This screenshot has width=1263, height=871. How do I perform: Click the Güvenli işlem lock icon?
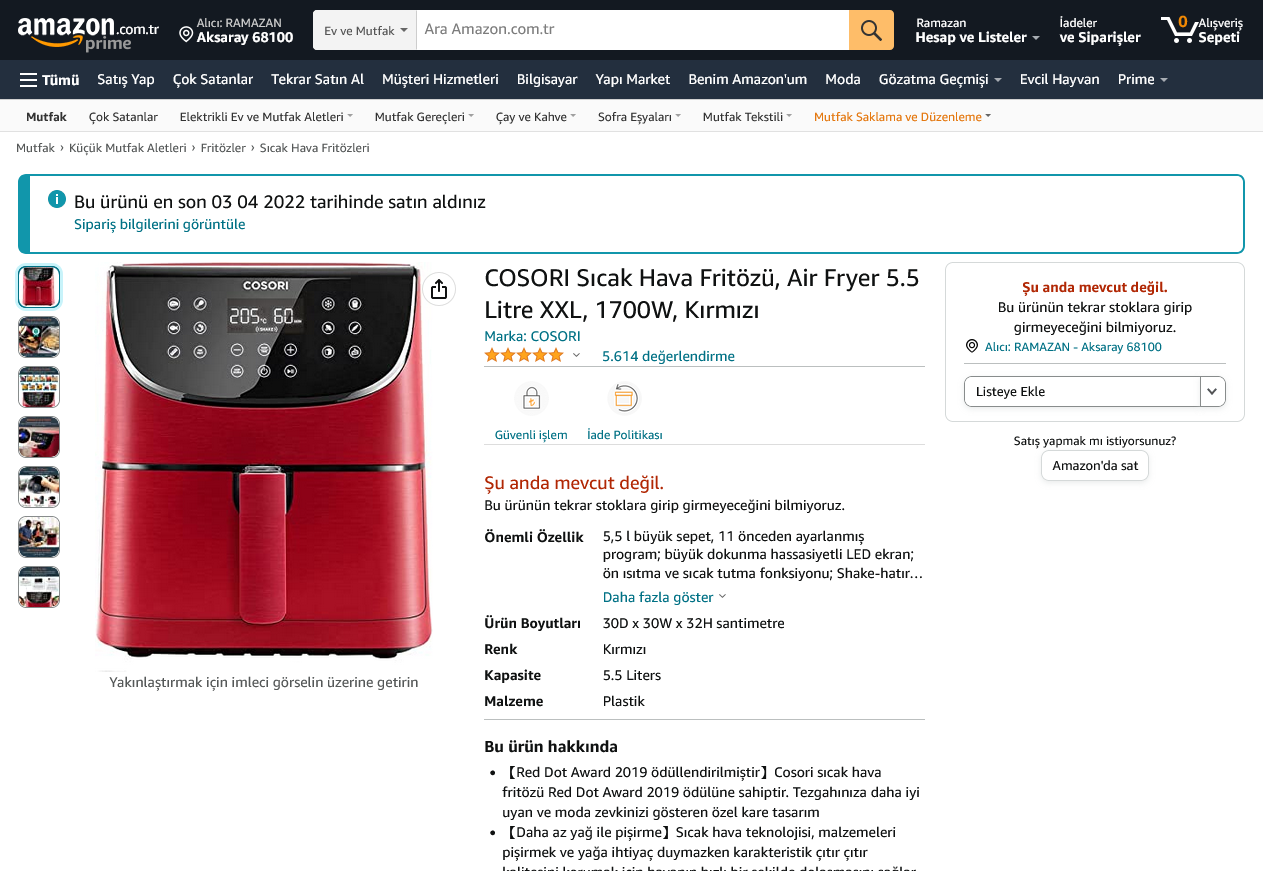(531, 399)
